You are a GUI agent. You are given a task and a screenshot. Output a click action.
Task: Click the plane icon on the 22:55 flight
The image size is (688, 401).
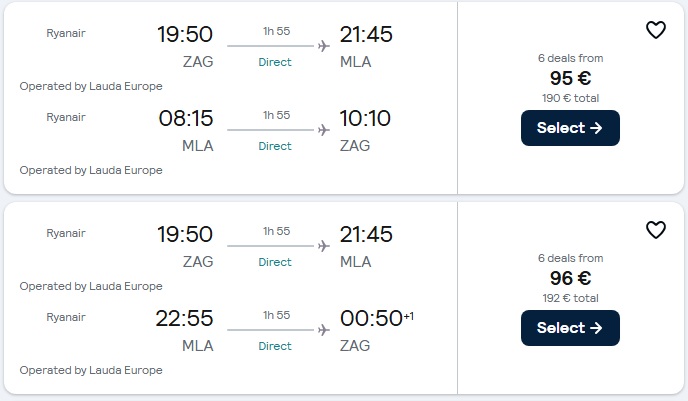(323, 330)
